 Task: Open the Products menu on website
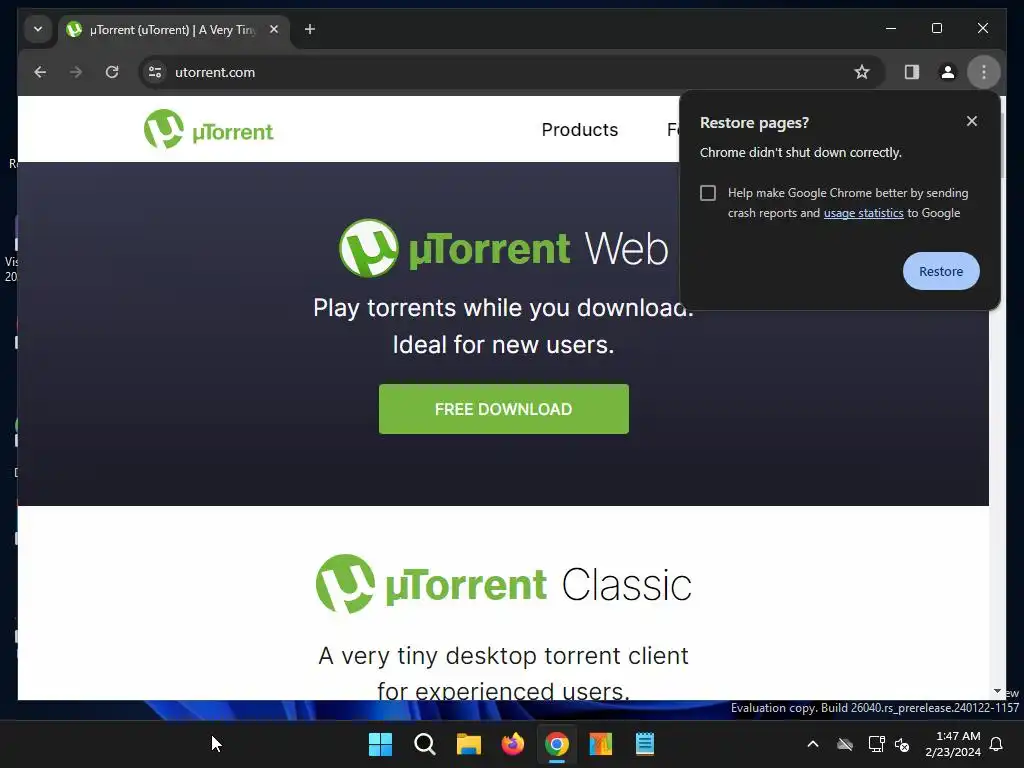click(x=579, y=130)
